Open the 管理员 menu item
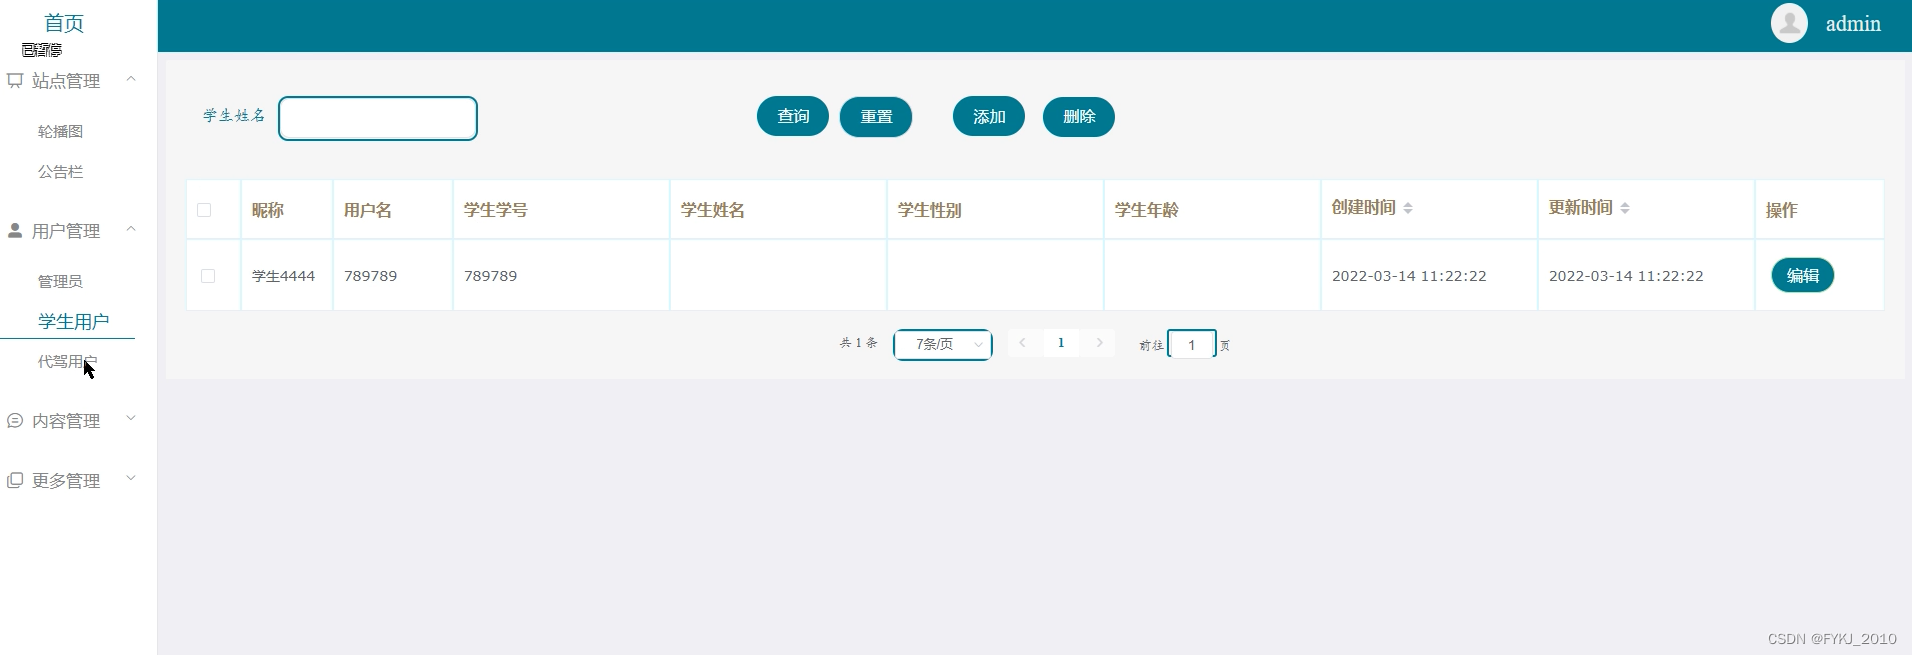1912x655 pixels. 60,281
